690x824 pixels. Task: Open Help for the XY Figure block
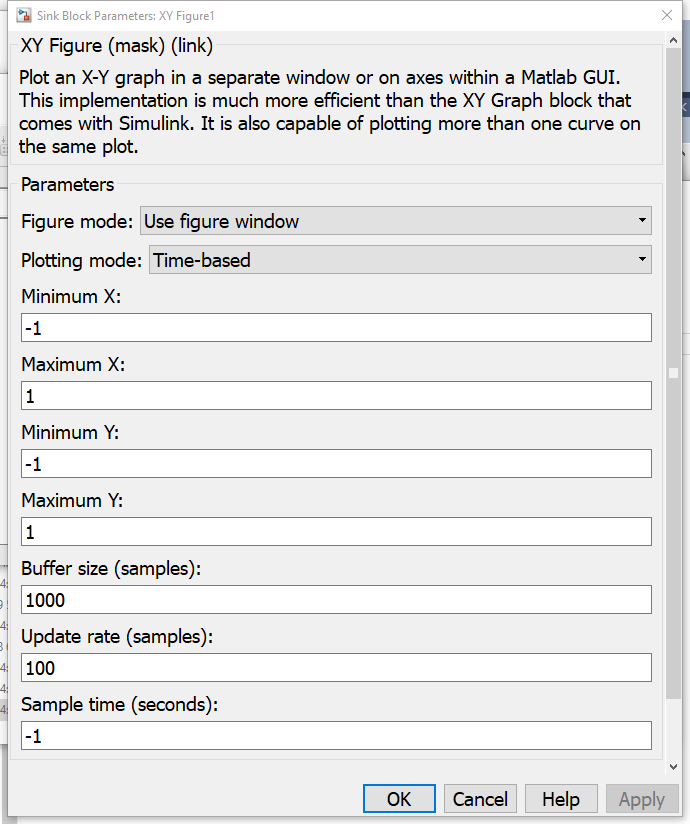click(560, 799)
